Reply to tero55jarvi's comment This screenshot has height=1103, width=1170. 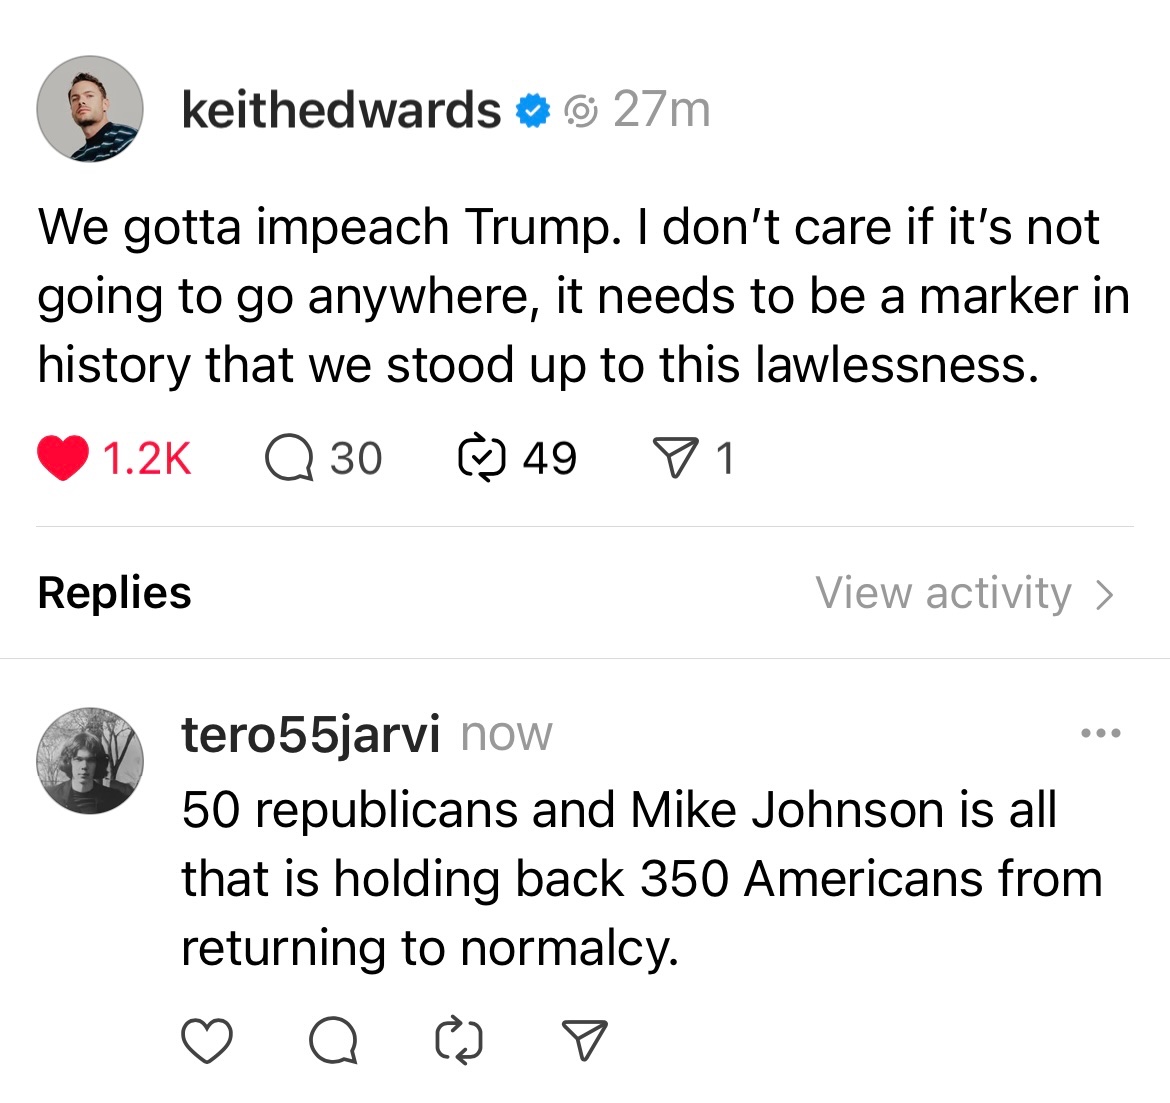[333, 1041]
